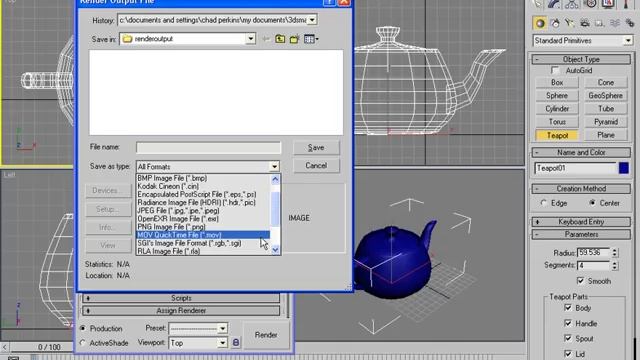Open the View Menu icon in dialog
The height and width of the screenshot is (360, 640).
tap(311, 39)
